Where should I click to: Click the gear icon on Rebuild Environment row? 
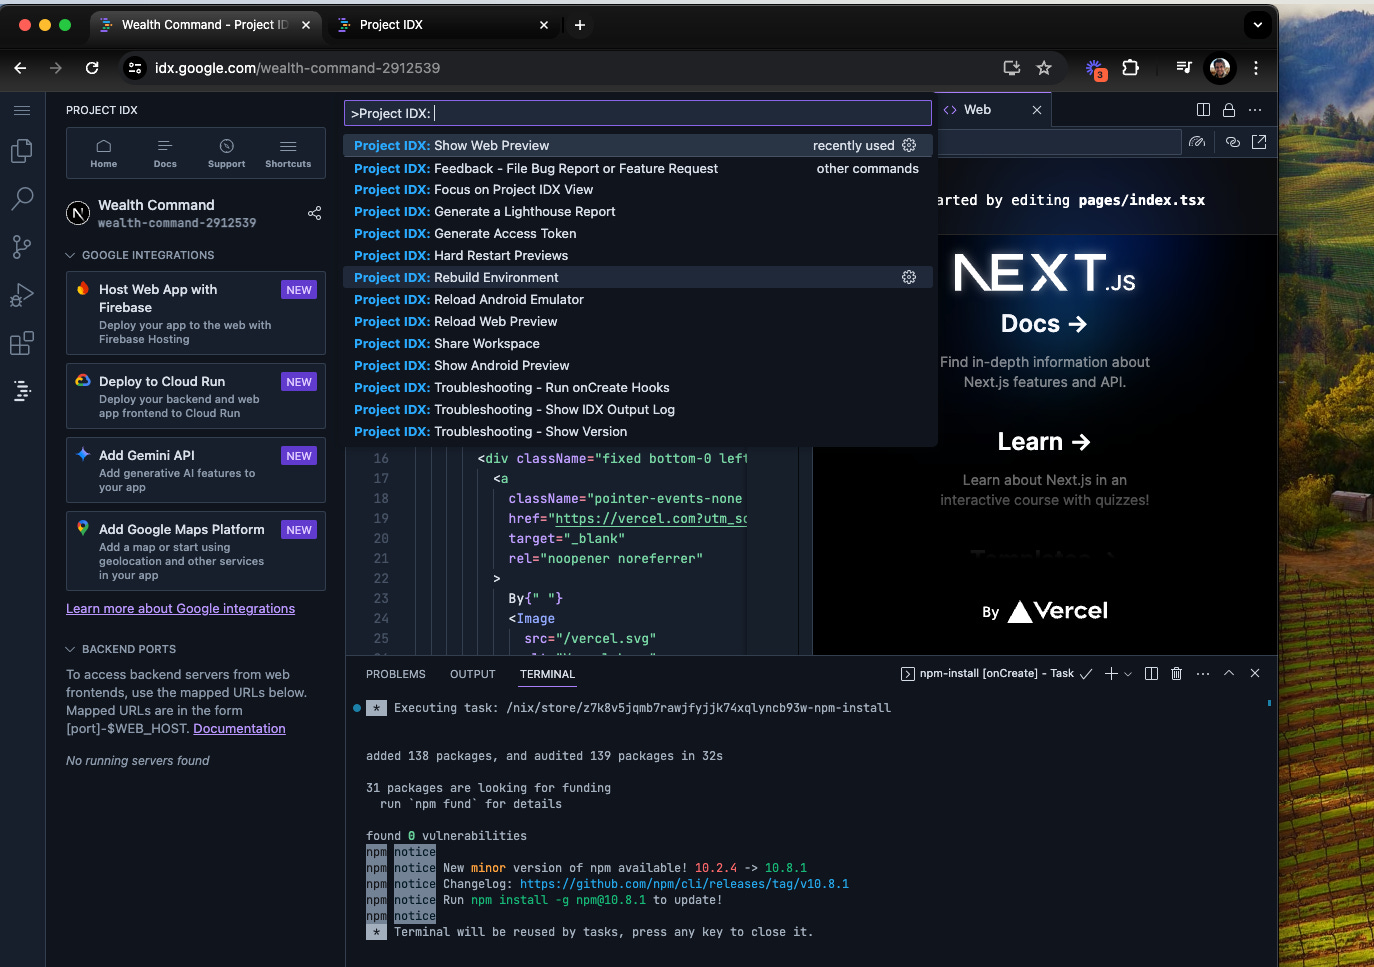coord(909,277)
